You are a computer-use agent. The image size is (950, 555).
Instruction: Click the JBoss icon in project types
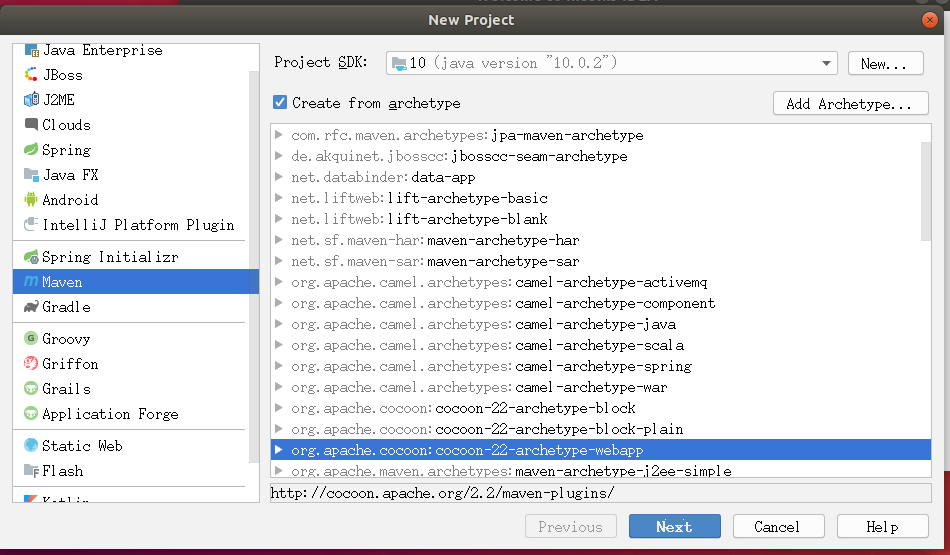[31, 75]
